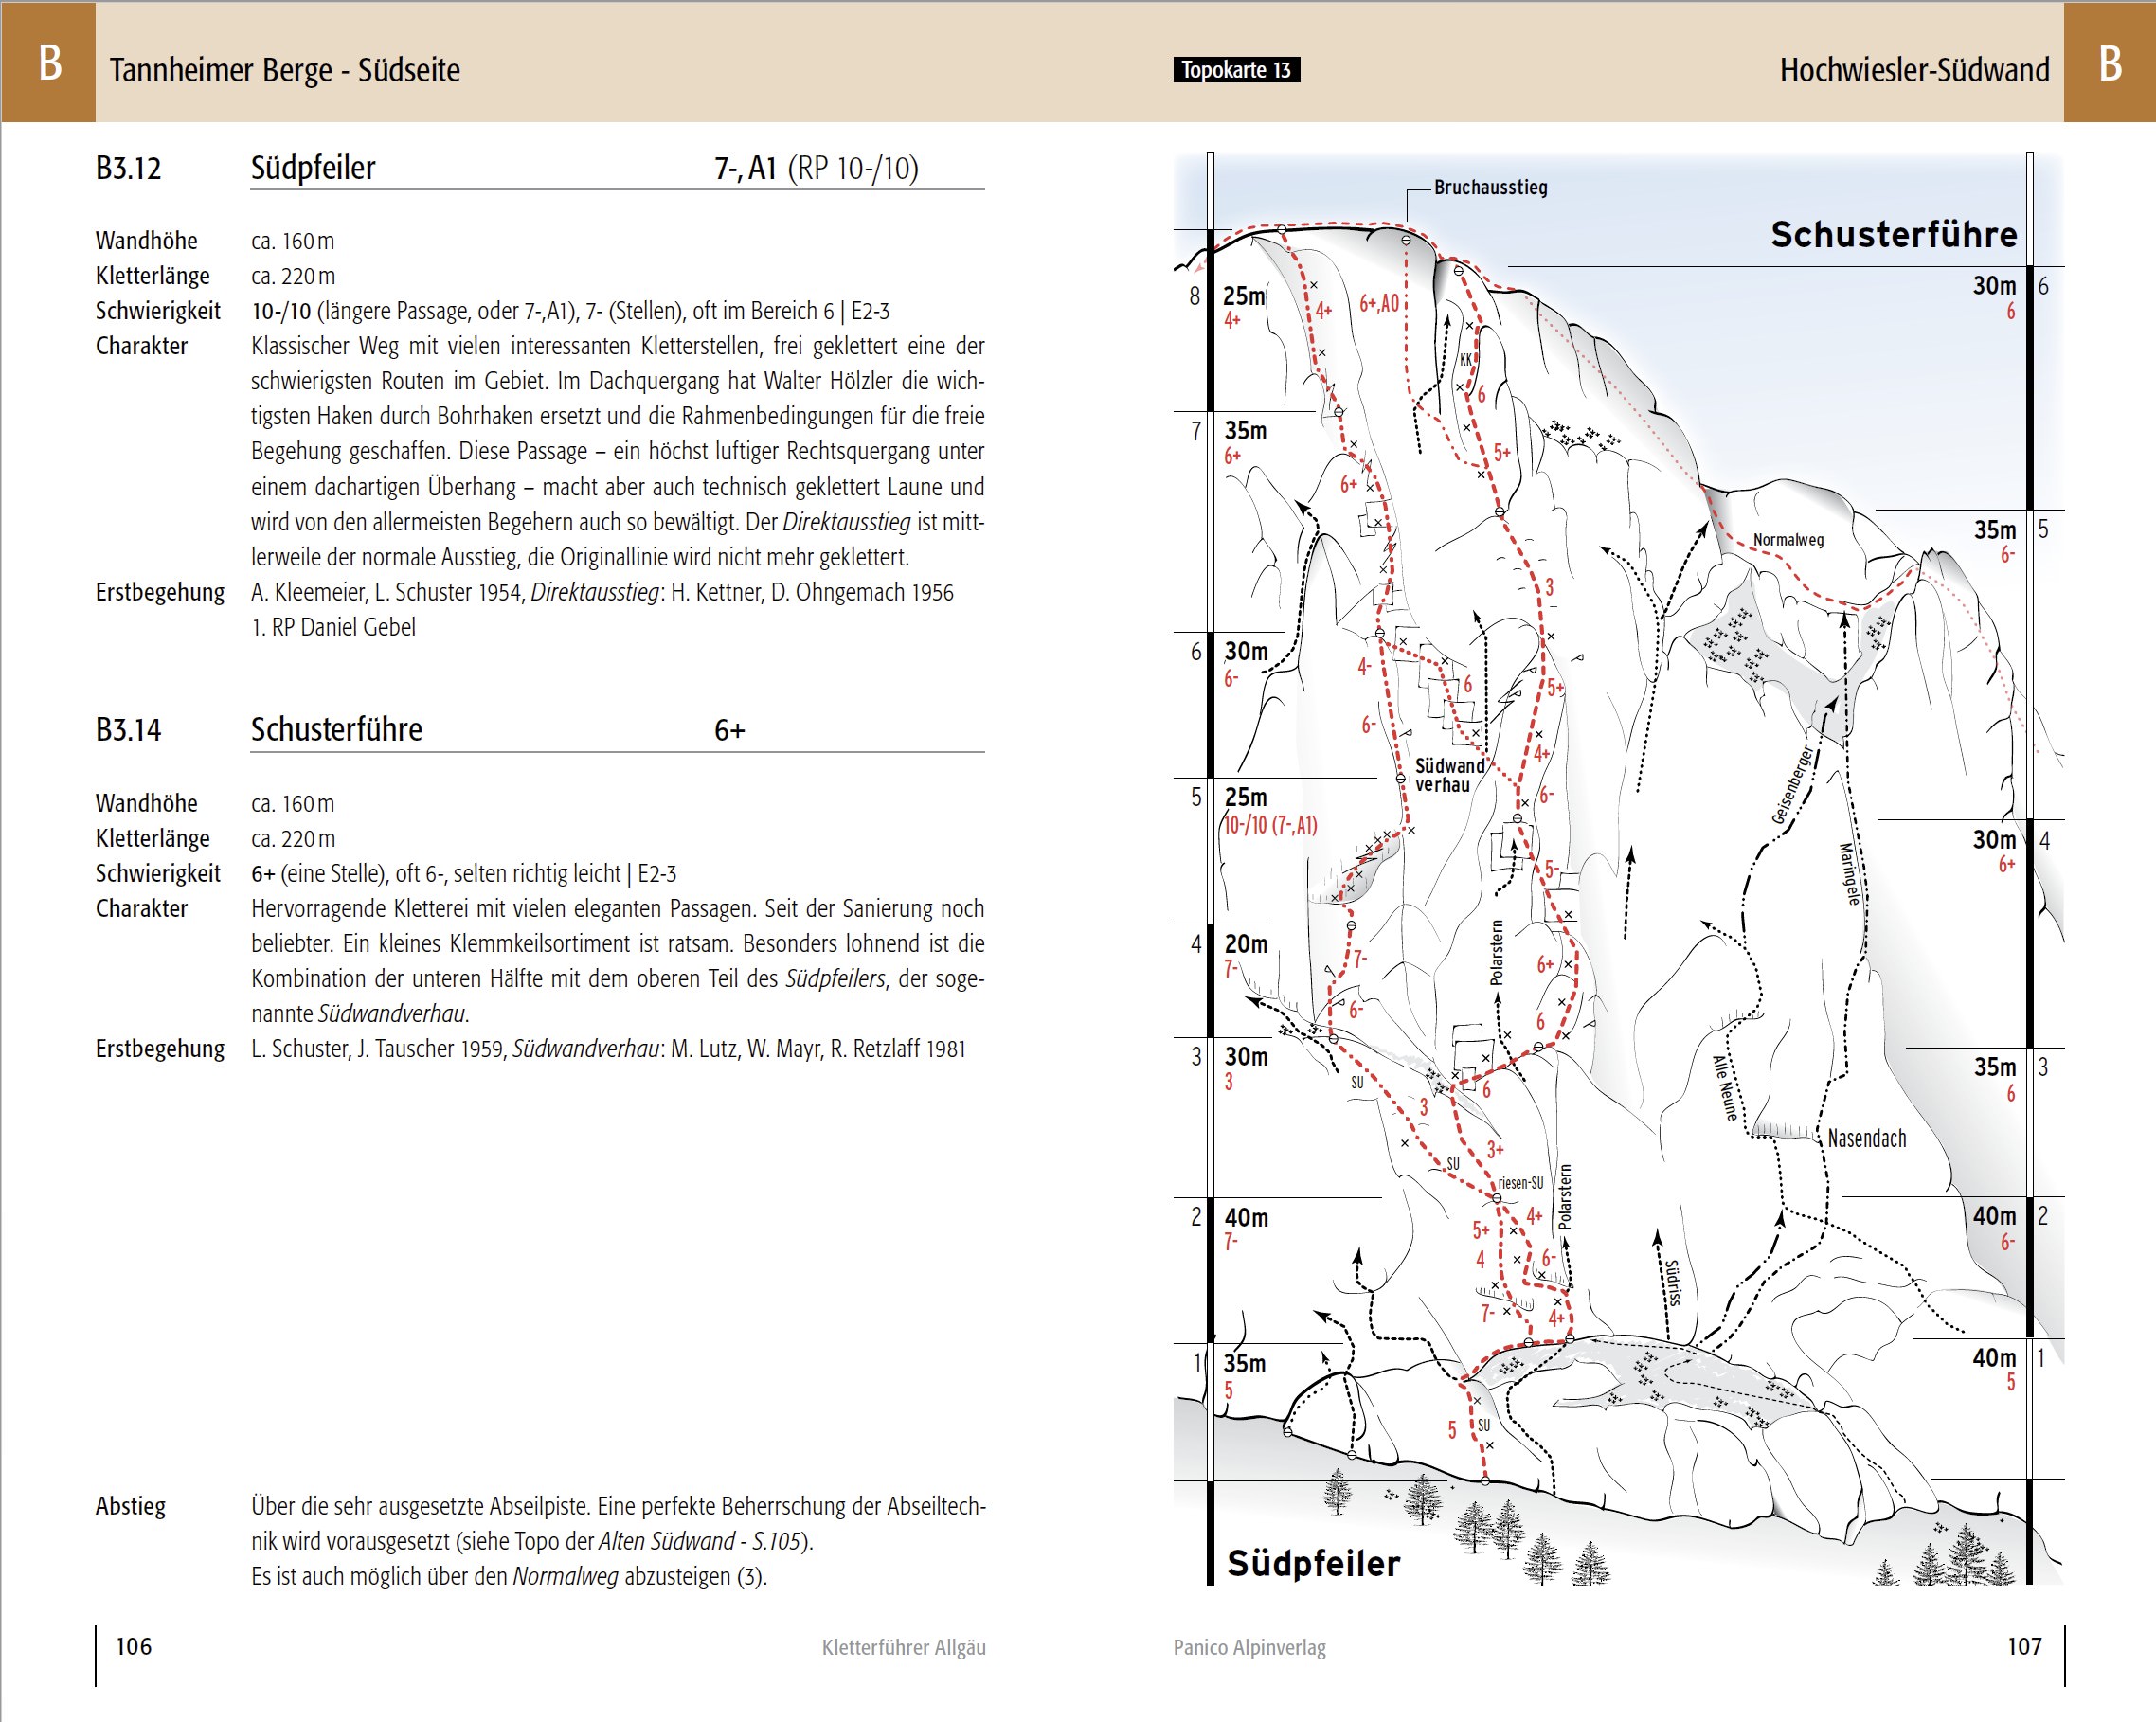The image size is (2156, 1722).
Task: Select route number 'B3.14'
Action: click(128, 730)
